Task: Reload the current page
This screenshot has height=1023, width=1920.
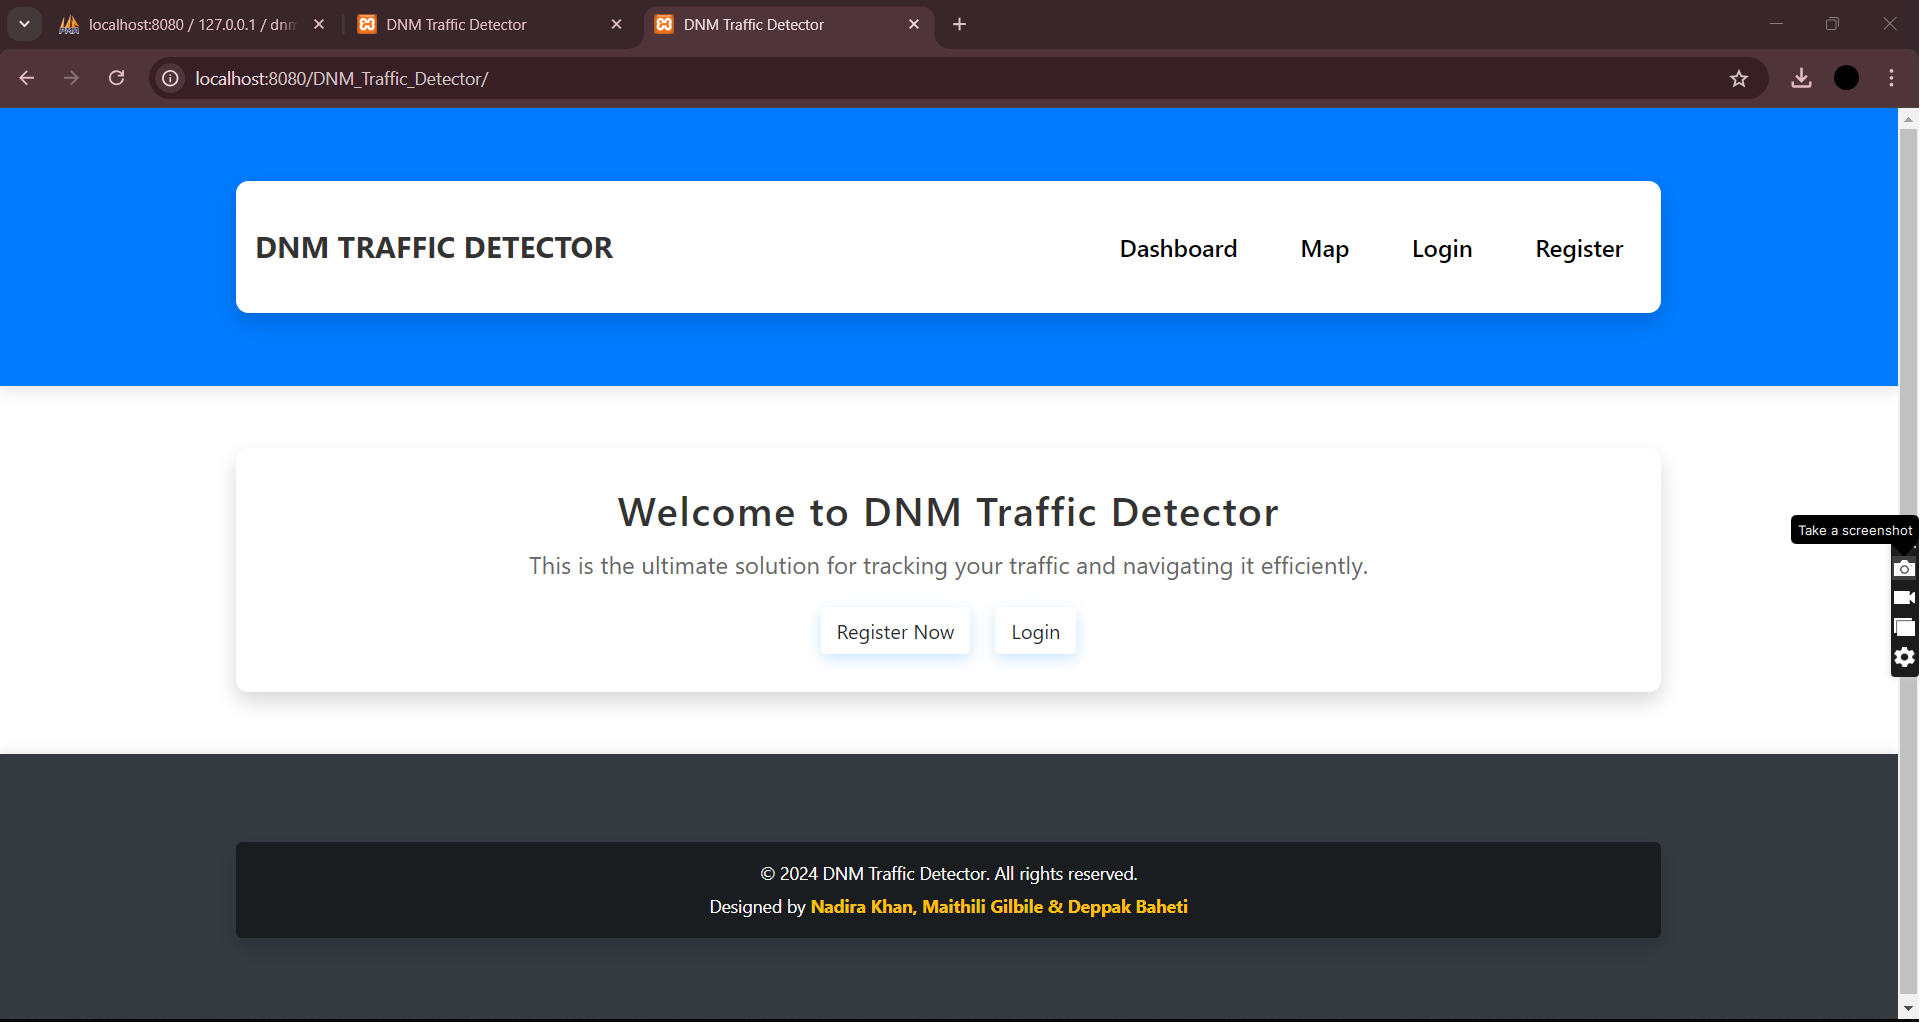Action: (117, 78)
